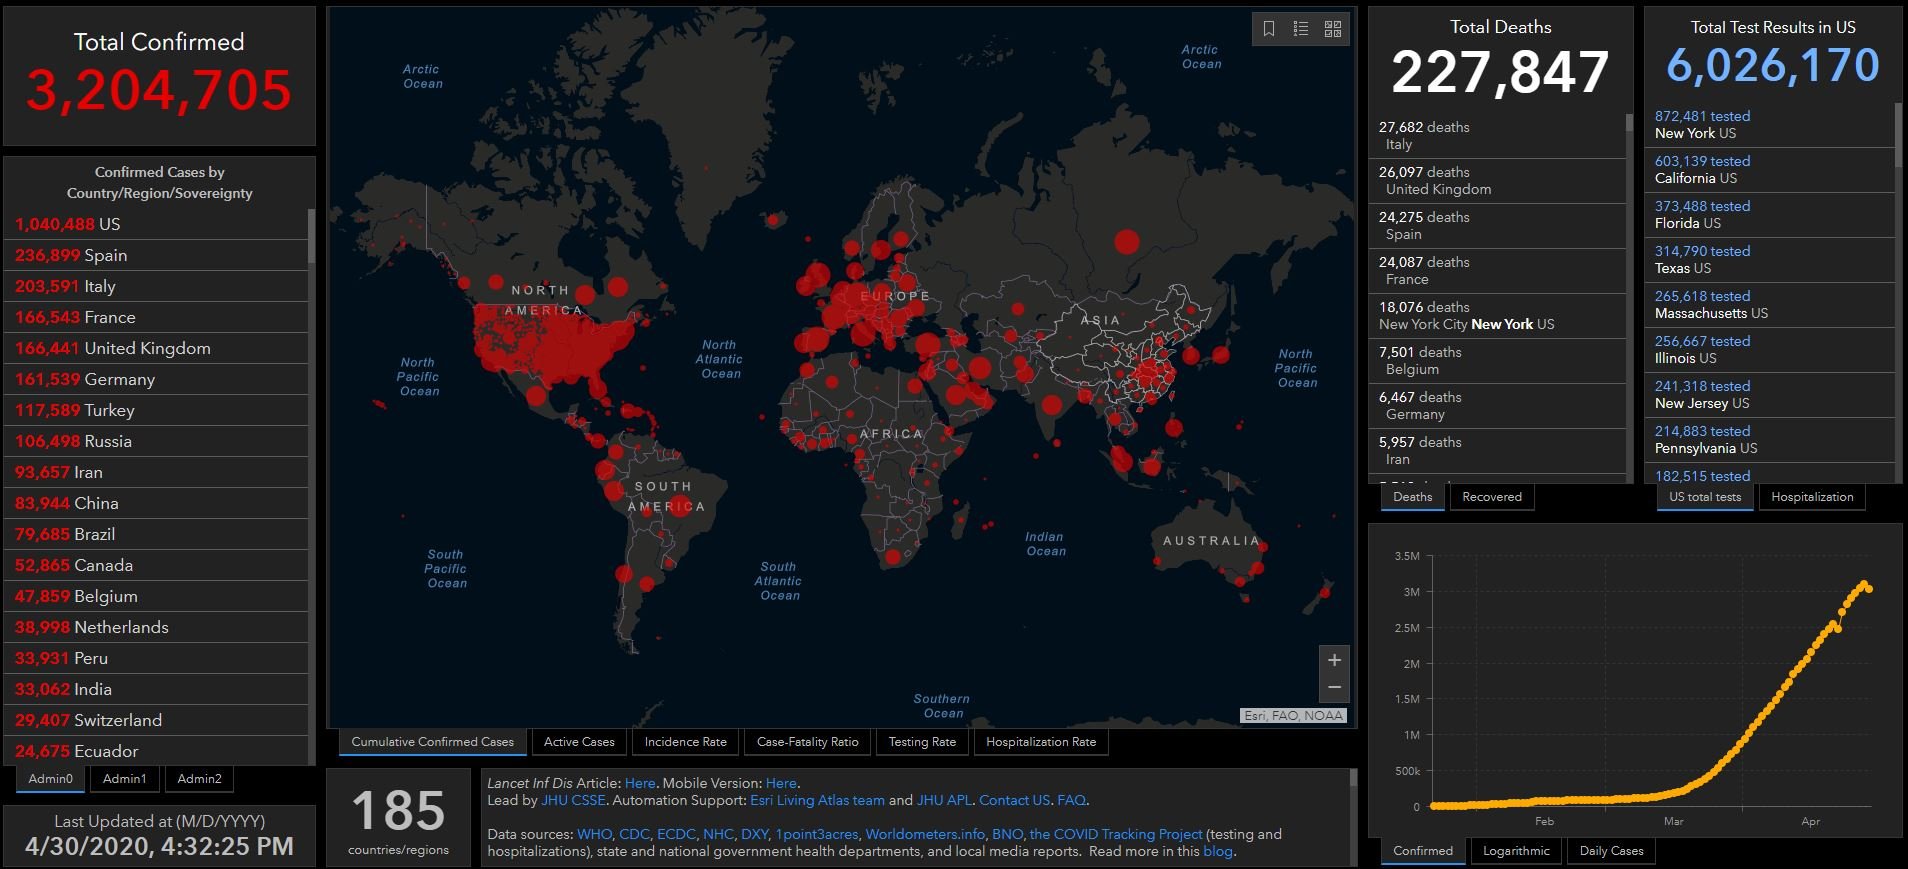Select Italy 203,591 in the country list
1908x869 pixels.
pyautogui.click(x=158, y=286)
